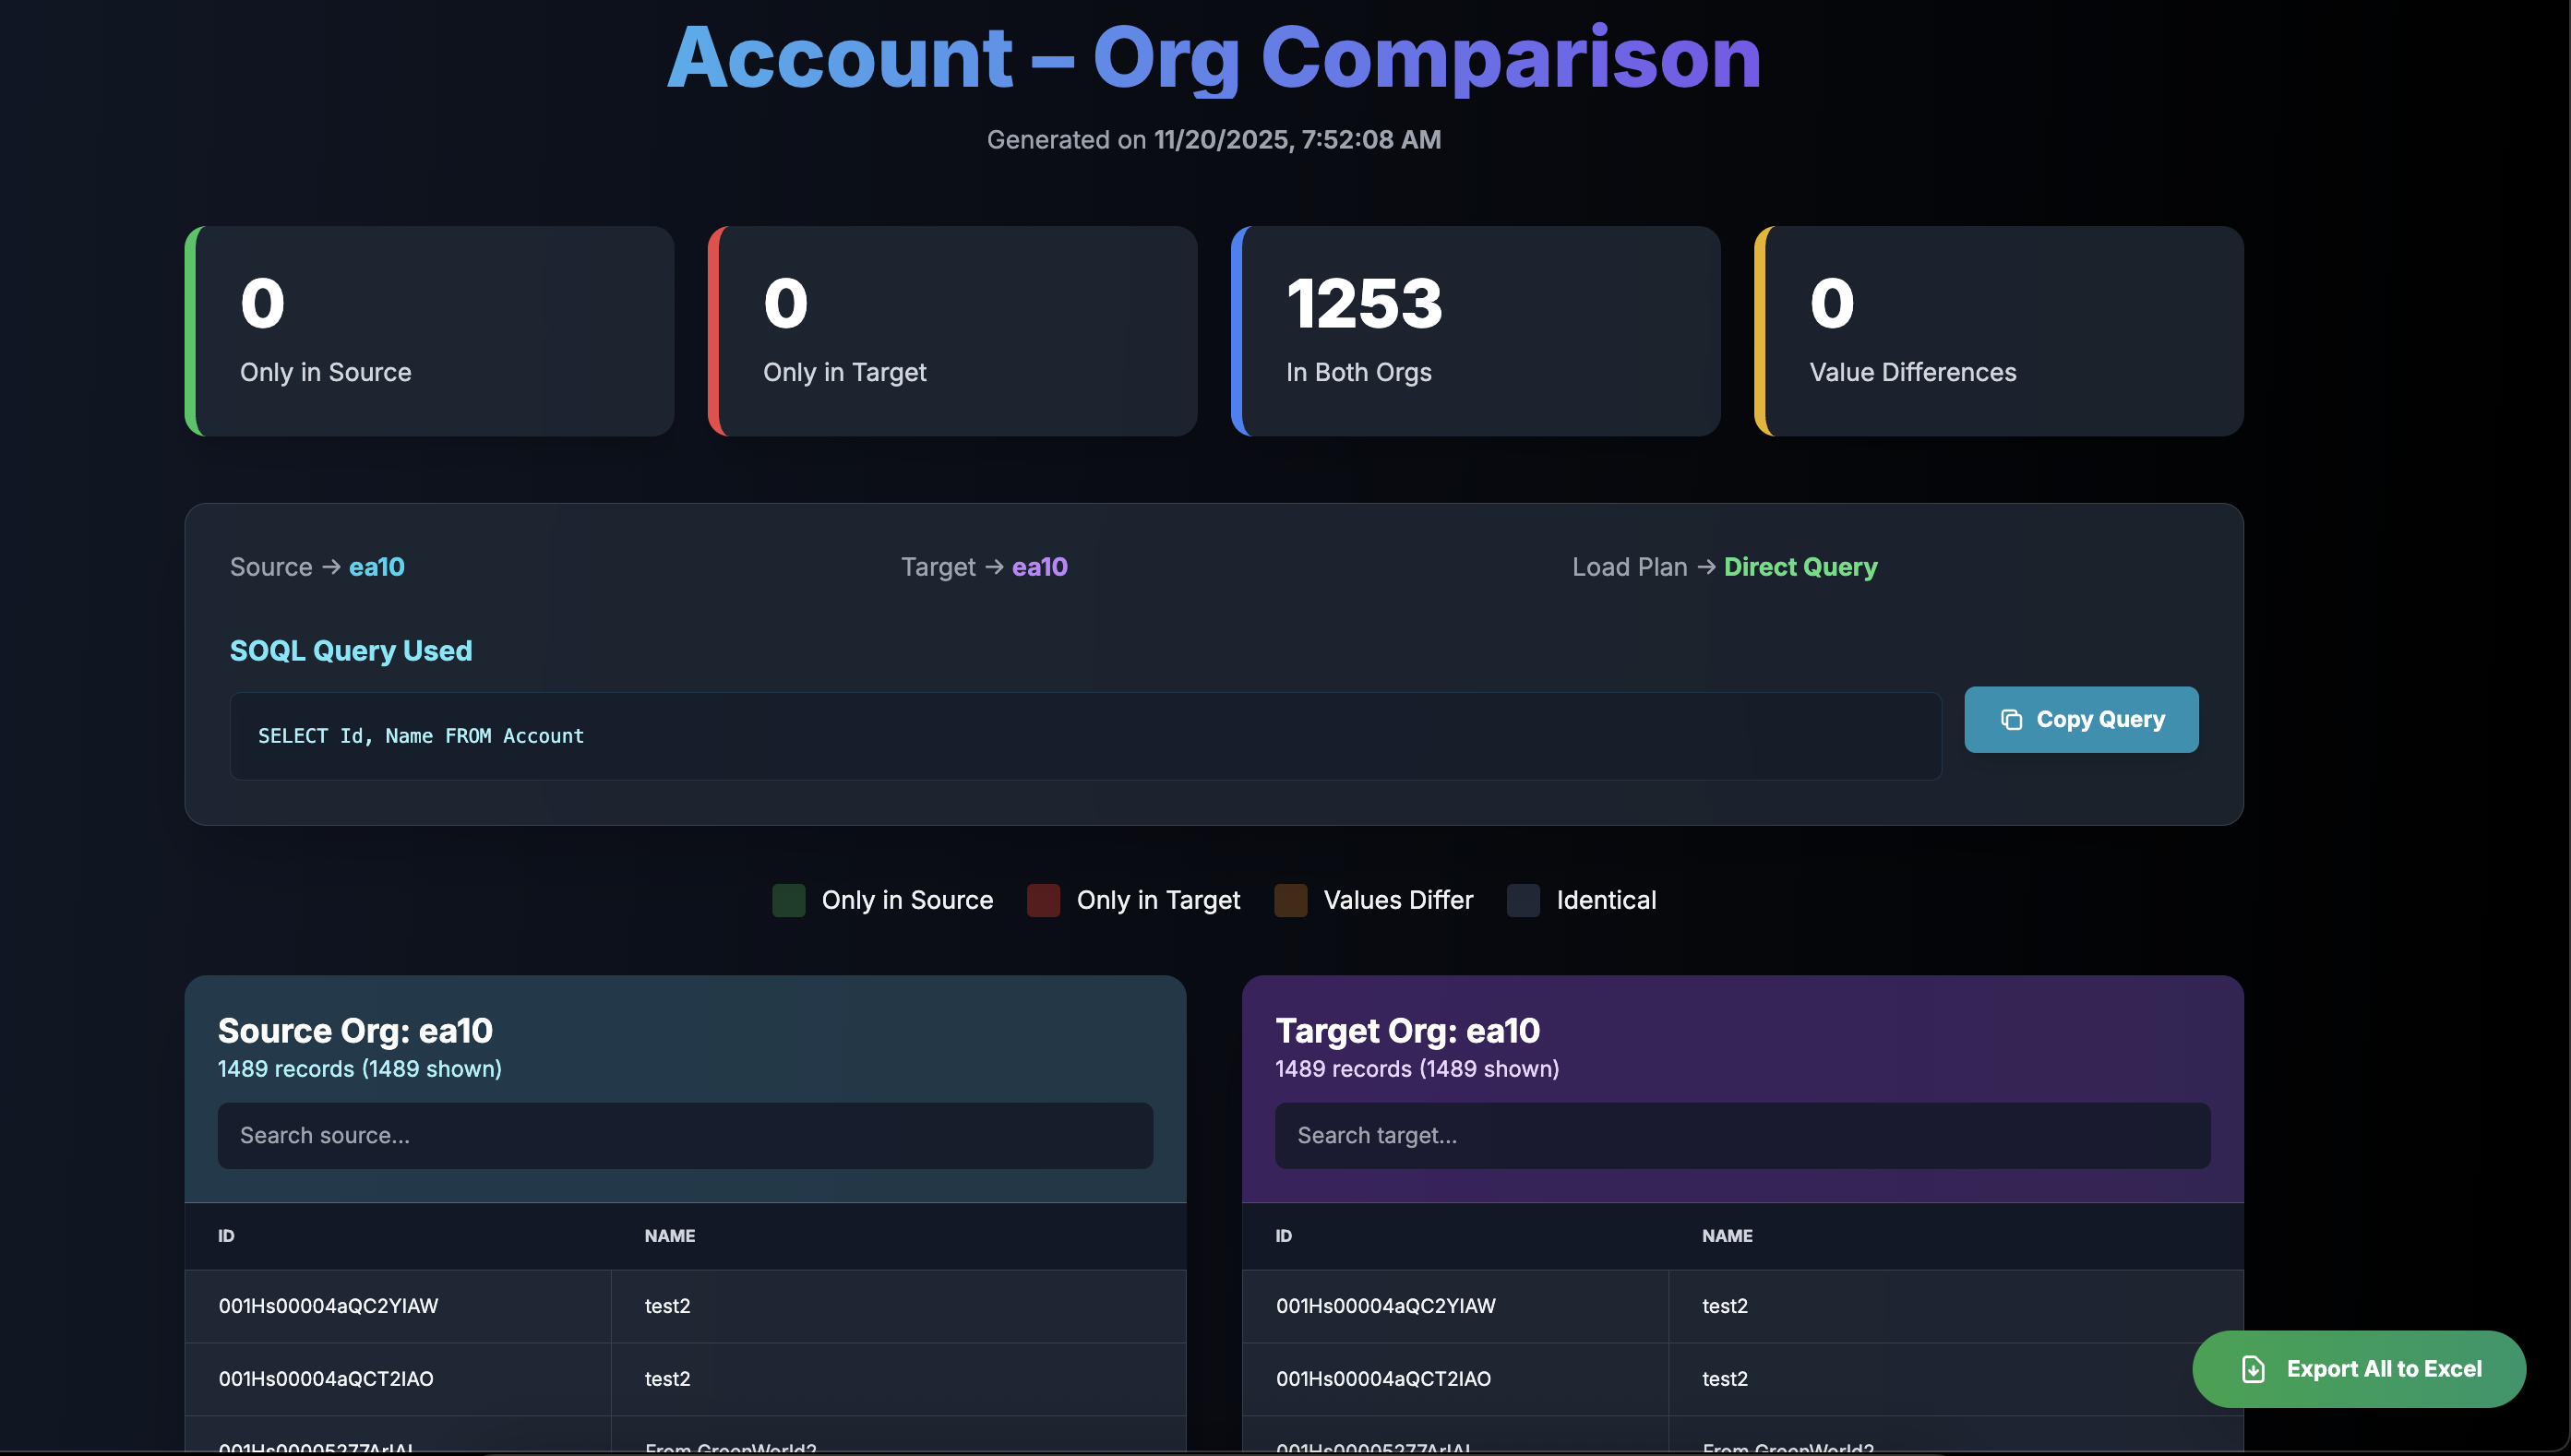Click the copy icon in Copy Query button
Screen dimensions: 2571x1456
click(2011, 720)
